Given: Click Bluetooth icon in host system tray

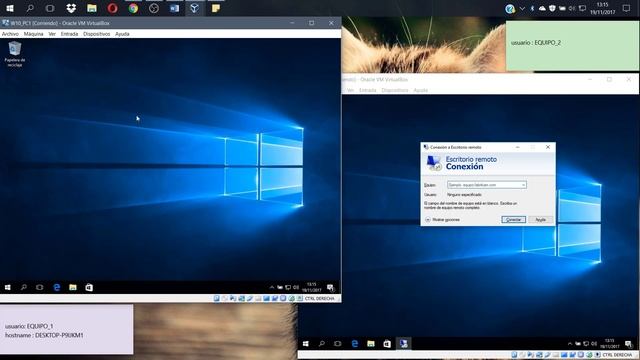Looking at the screenshot, I should pyautogui.click(x=532, y=8).
